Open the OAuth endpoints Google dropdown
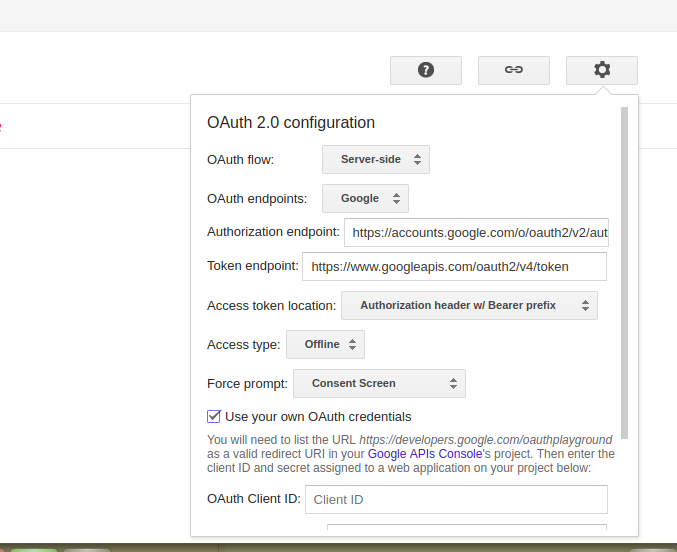 (365, 198)
